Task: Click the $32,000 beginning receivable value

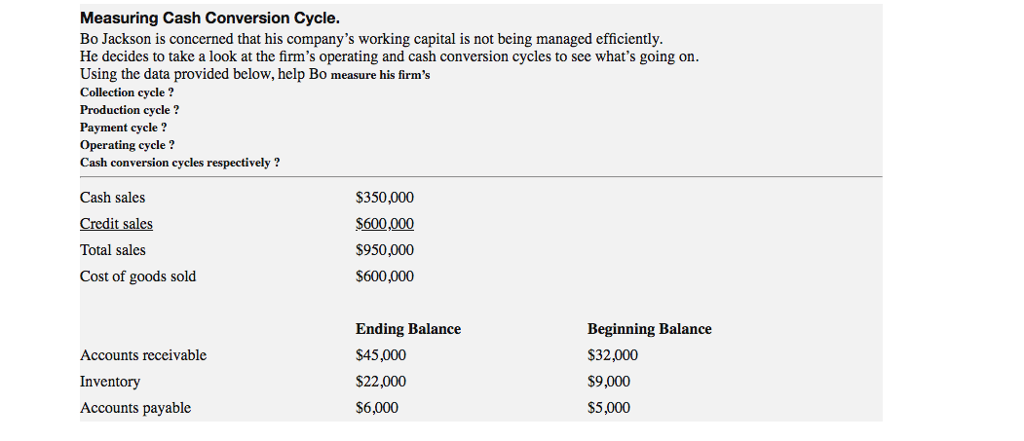Action: [x=613, y=355]
